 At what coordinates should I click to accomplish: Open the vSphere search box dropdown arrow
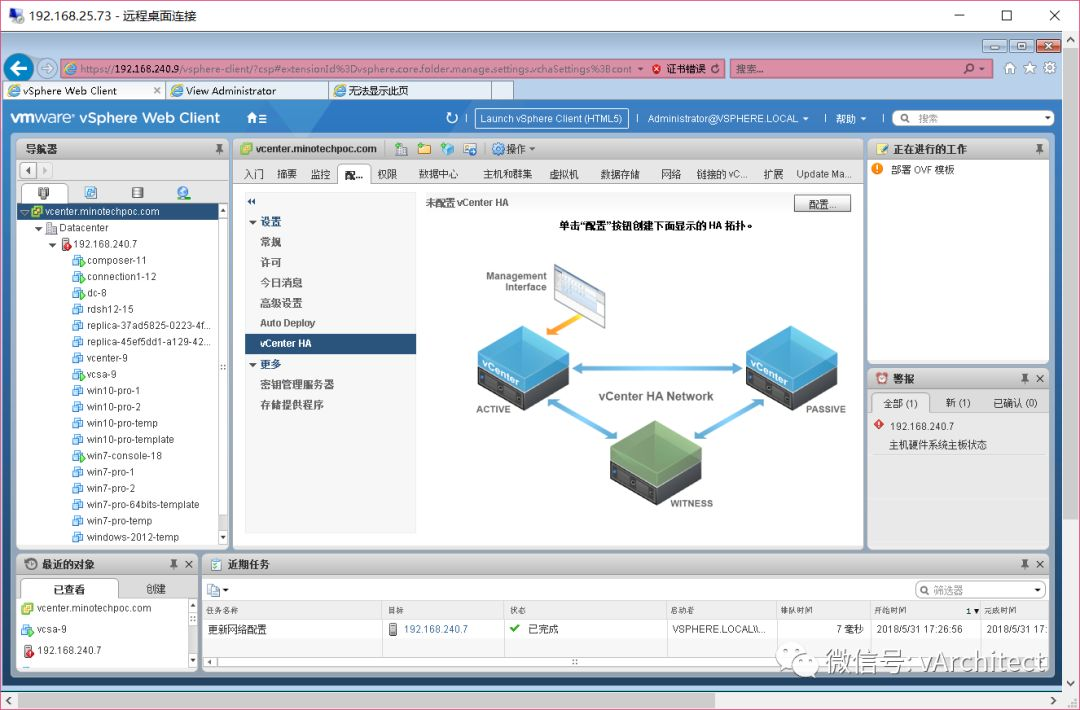click(x=1048, y=118)
